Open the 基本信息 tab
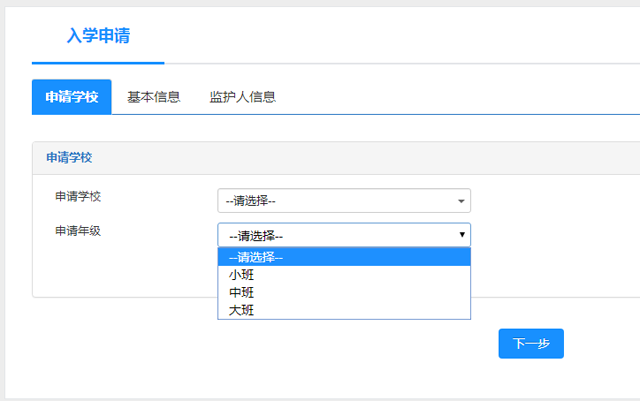Screen dimensions: 640x401 tap(153, 97)
